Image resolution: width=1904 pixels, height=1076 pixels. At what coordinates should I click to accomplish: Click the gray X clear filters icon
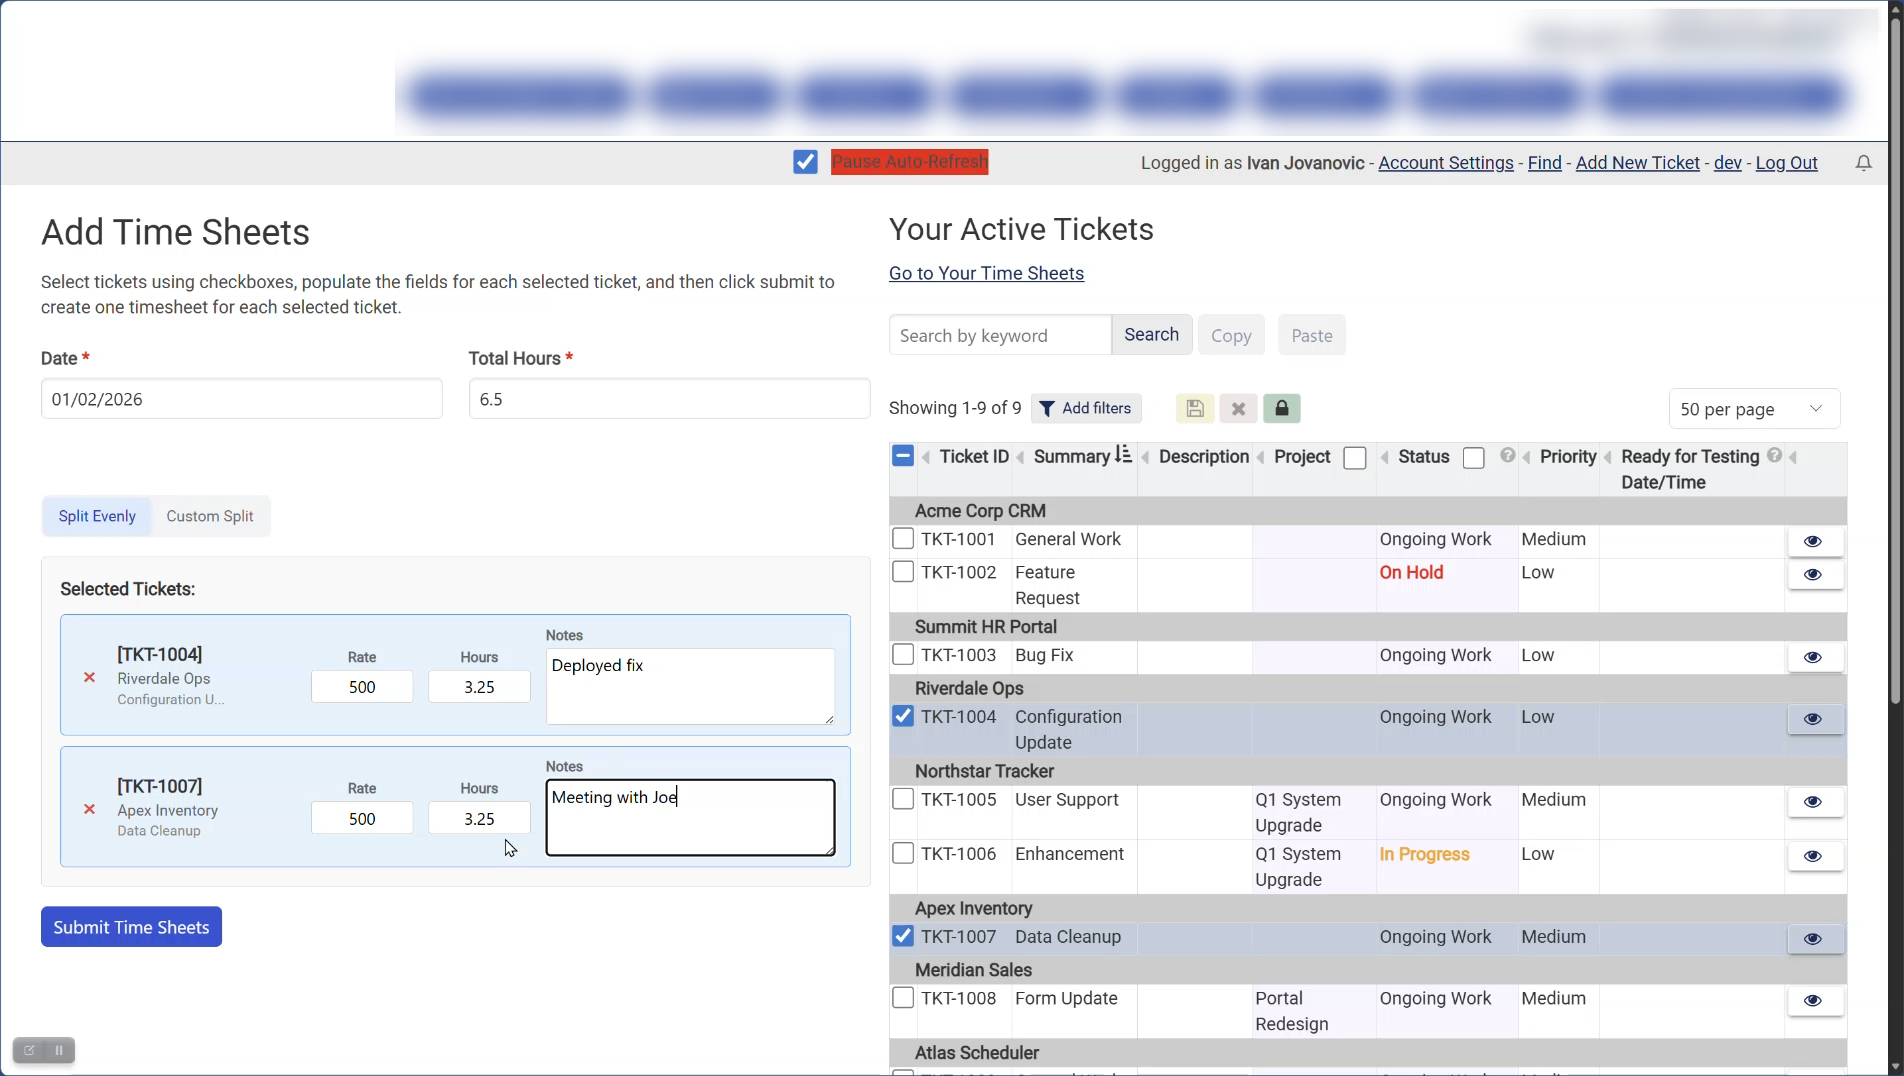1238,409
